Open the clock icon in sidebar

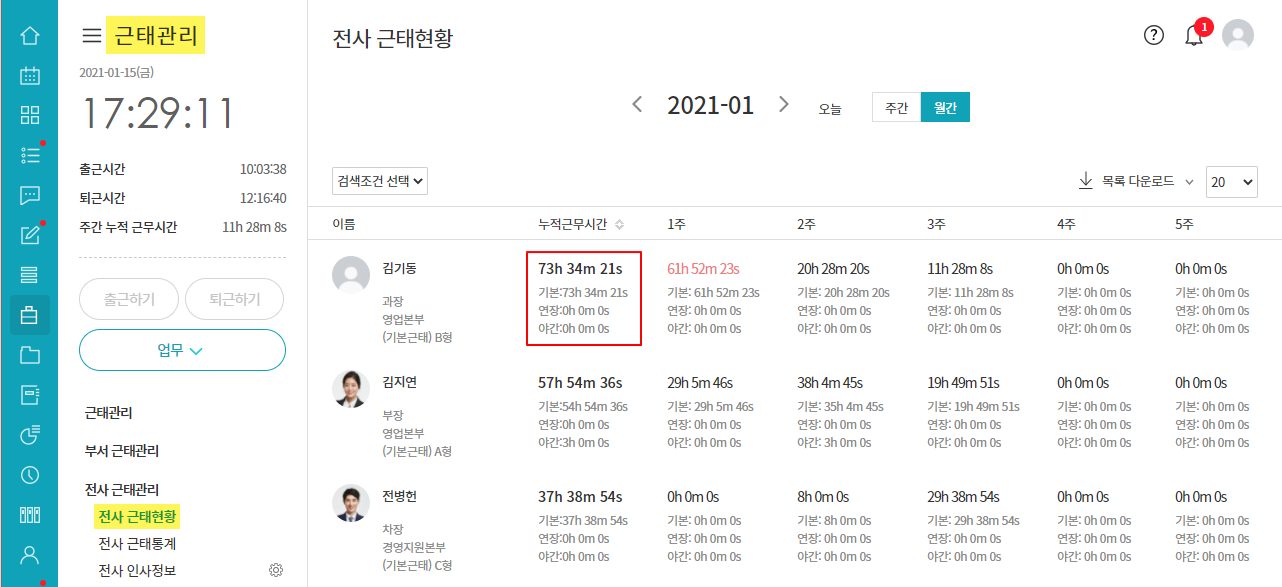pos(30,475)
